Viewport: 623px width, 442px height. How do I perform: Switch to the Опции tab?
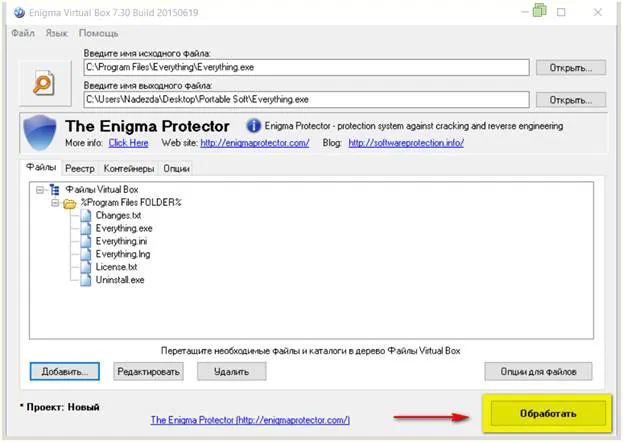click(x=176, y=169)
